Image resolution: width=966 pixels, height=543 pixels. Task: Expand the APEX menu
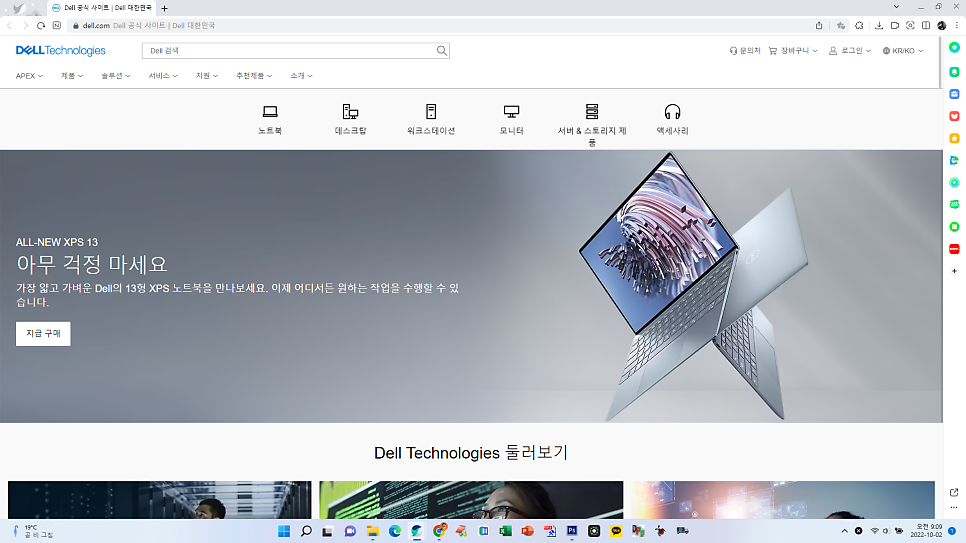(29, 76)
